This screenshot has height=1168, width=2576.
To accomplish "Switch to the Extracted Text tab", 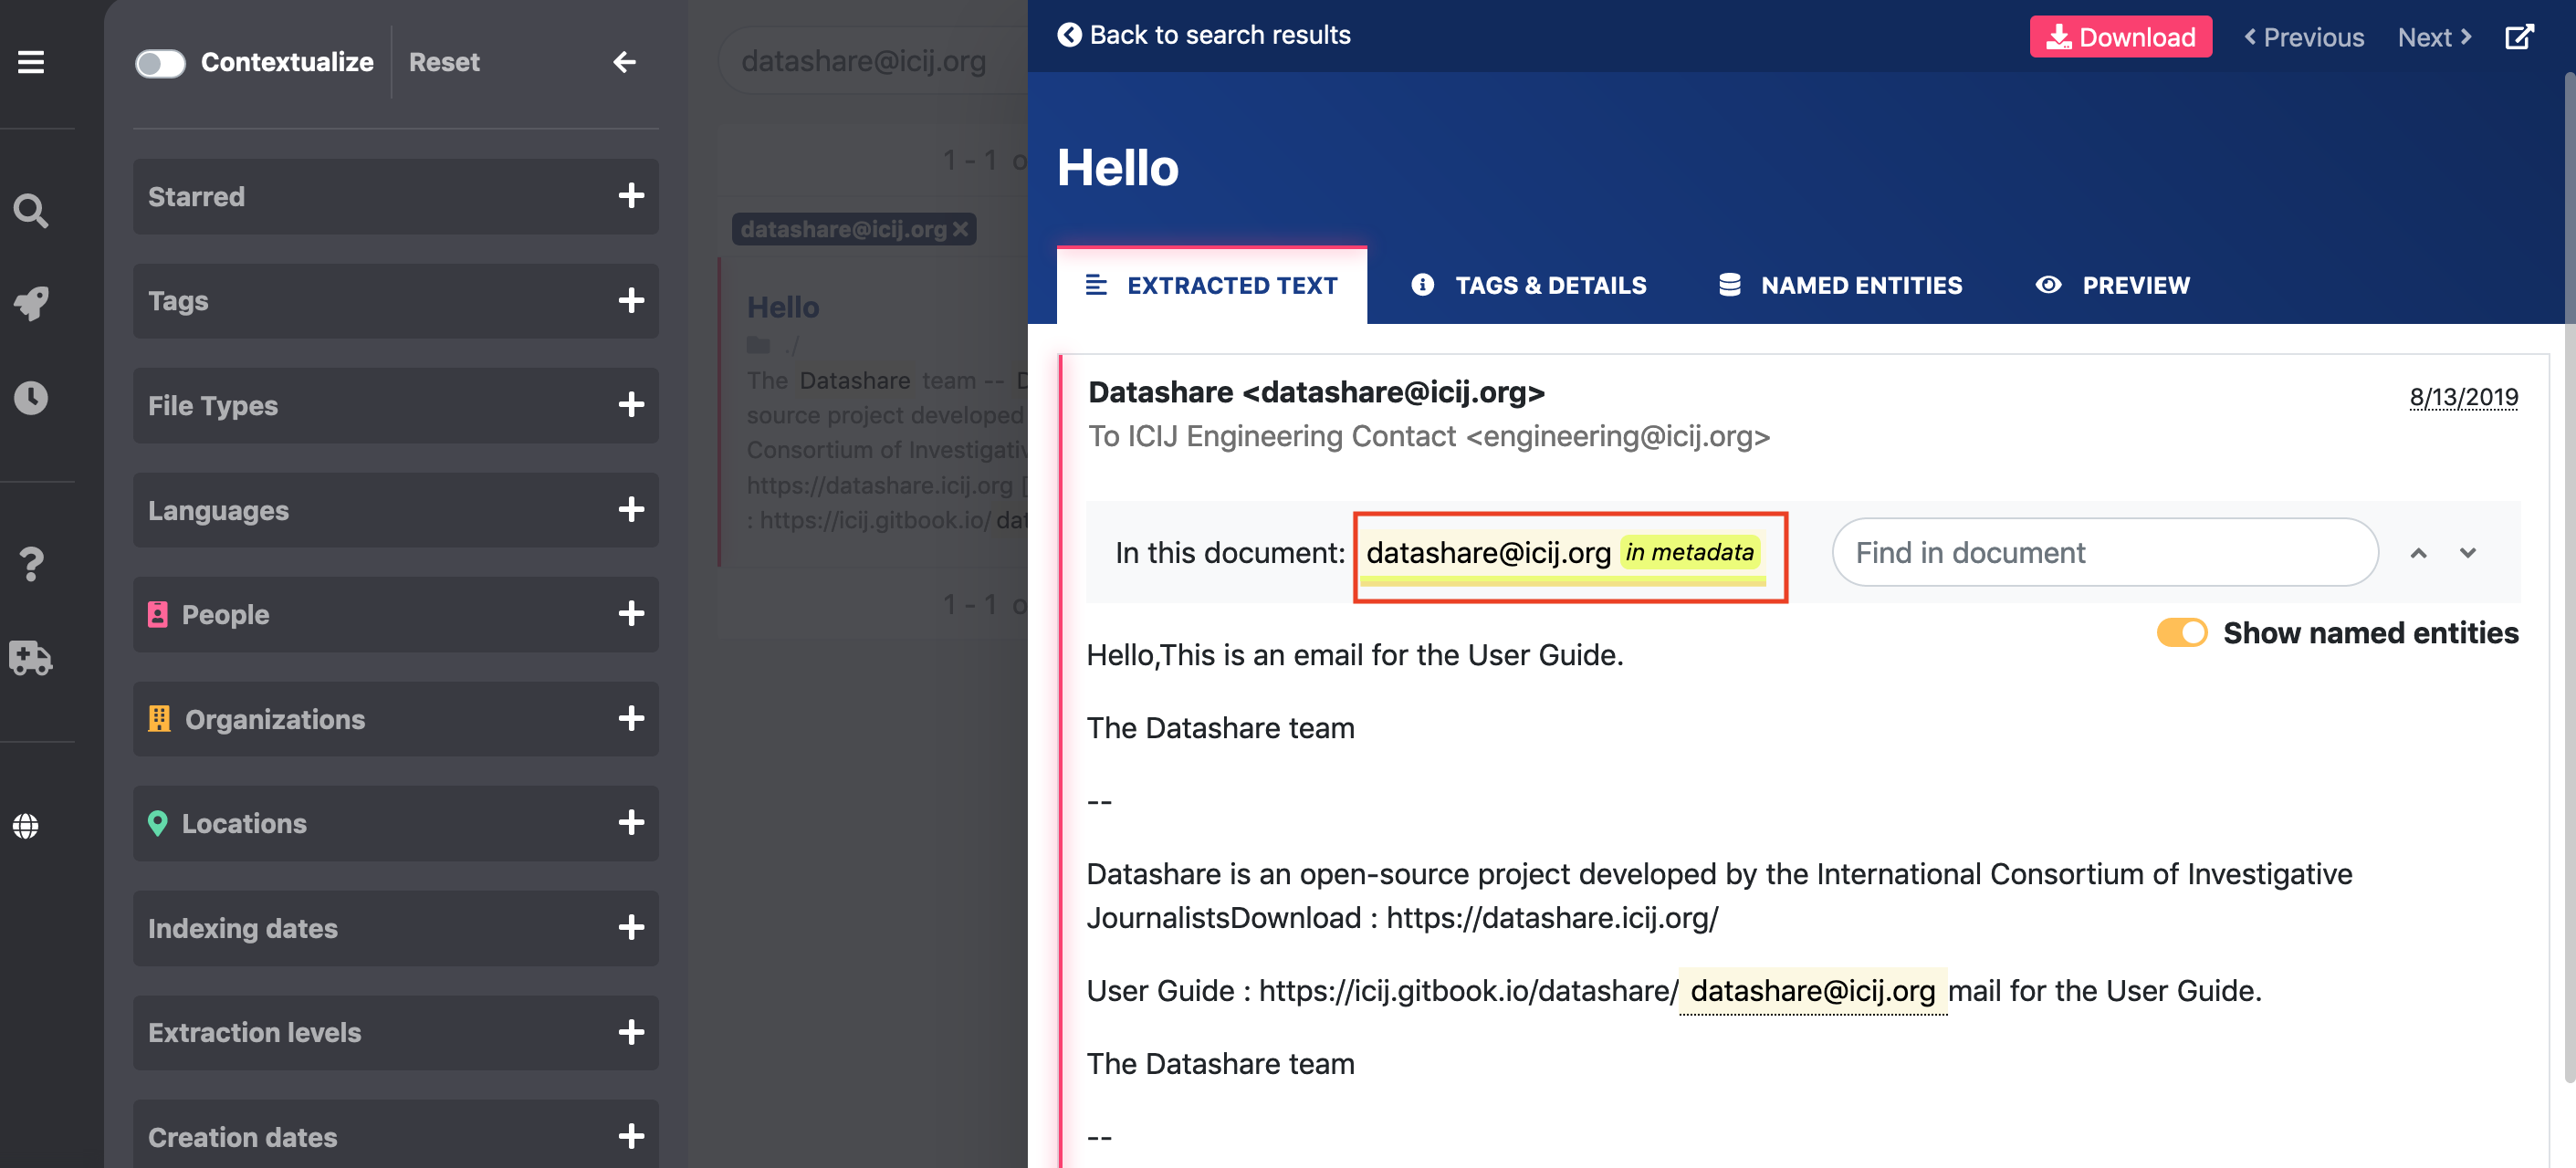I will (1211, 285).
